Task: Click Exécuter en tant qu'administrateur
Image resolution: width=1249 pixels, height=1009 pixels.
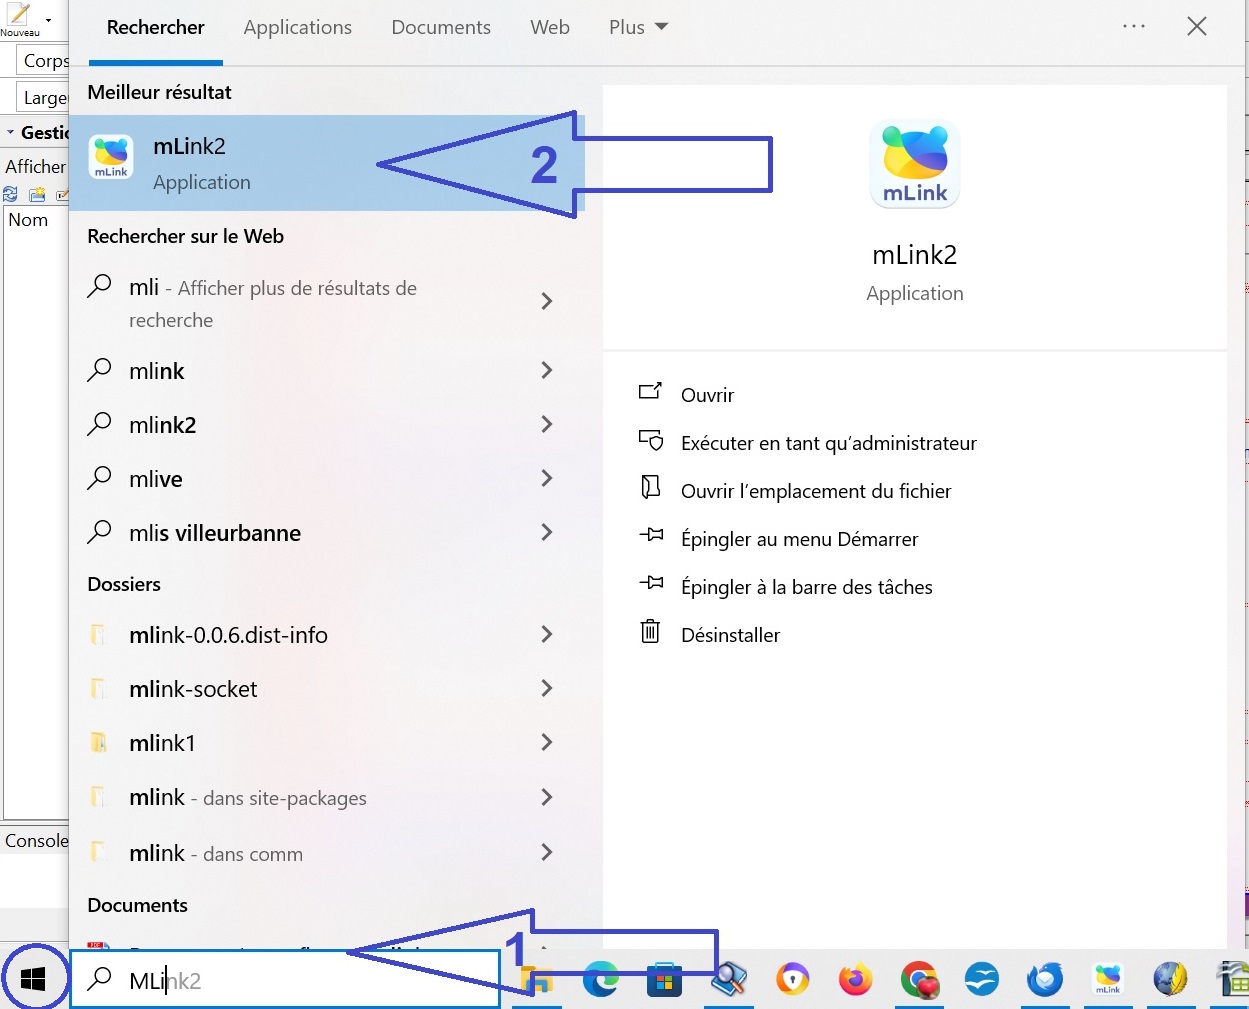Action: coord(828,443)
